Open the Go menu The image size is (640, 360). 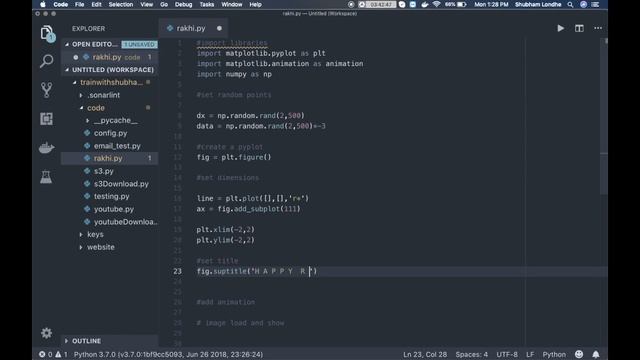point(164,4)
